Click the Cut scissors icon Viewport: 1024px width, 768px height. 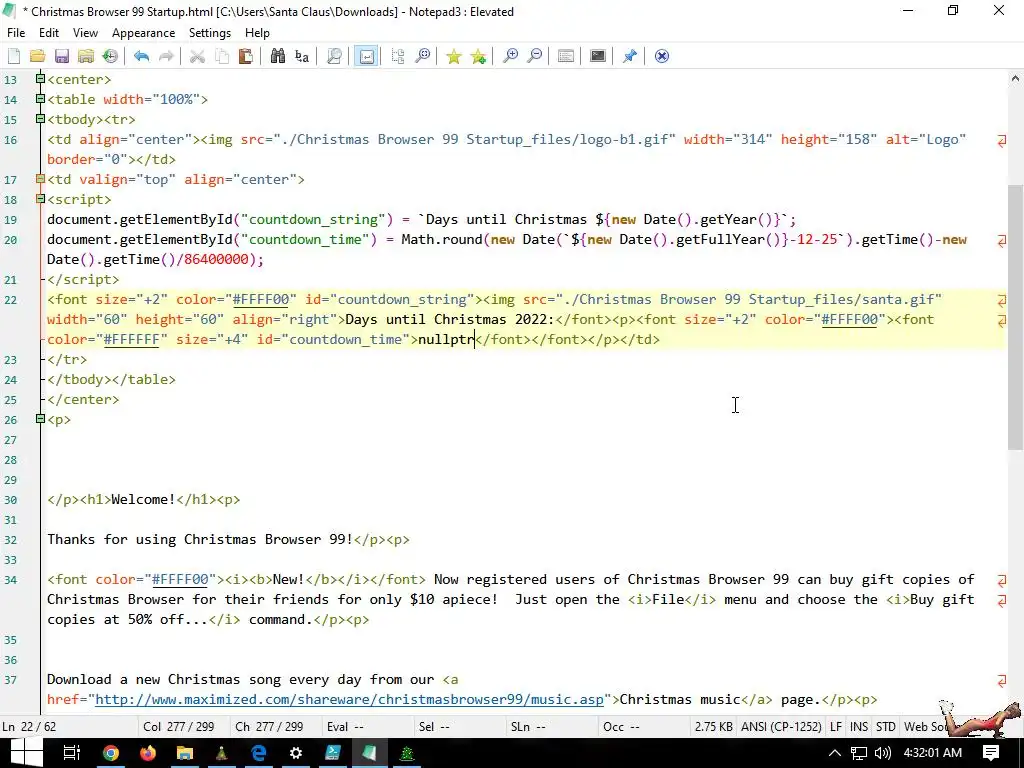(197, 56)
